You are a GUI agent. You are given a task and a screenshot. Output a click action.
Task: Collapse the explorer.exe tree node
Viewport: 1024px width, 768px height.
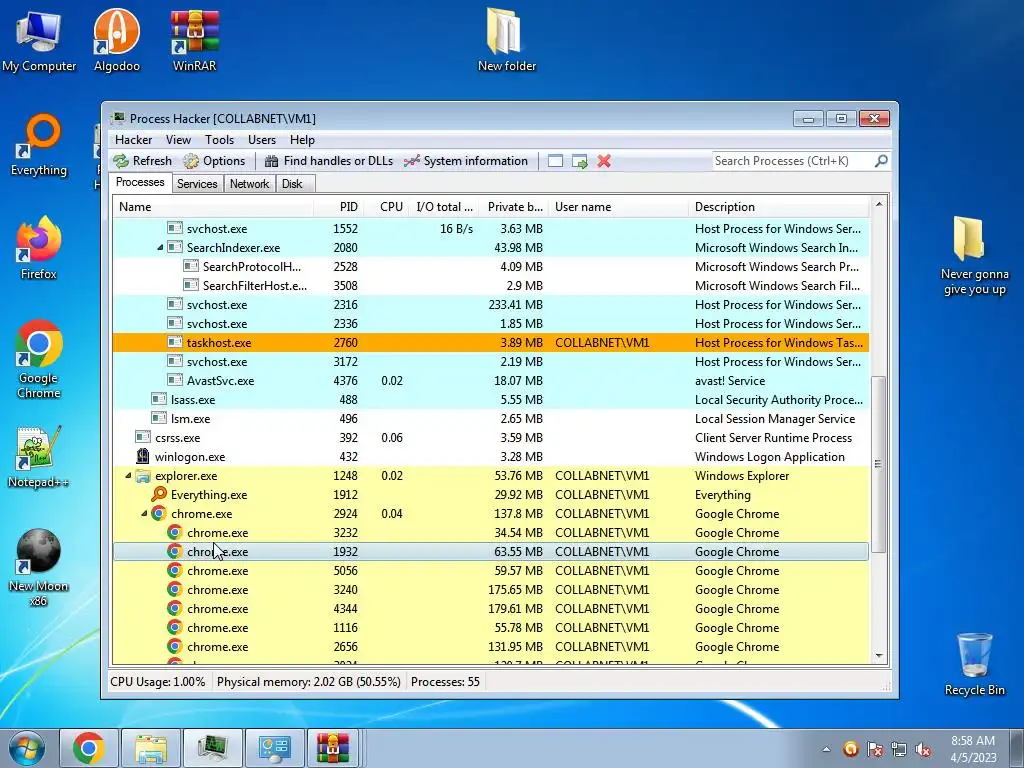tap(128, 475)
